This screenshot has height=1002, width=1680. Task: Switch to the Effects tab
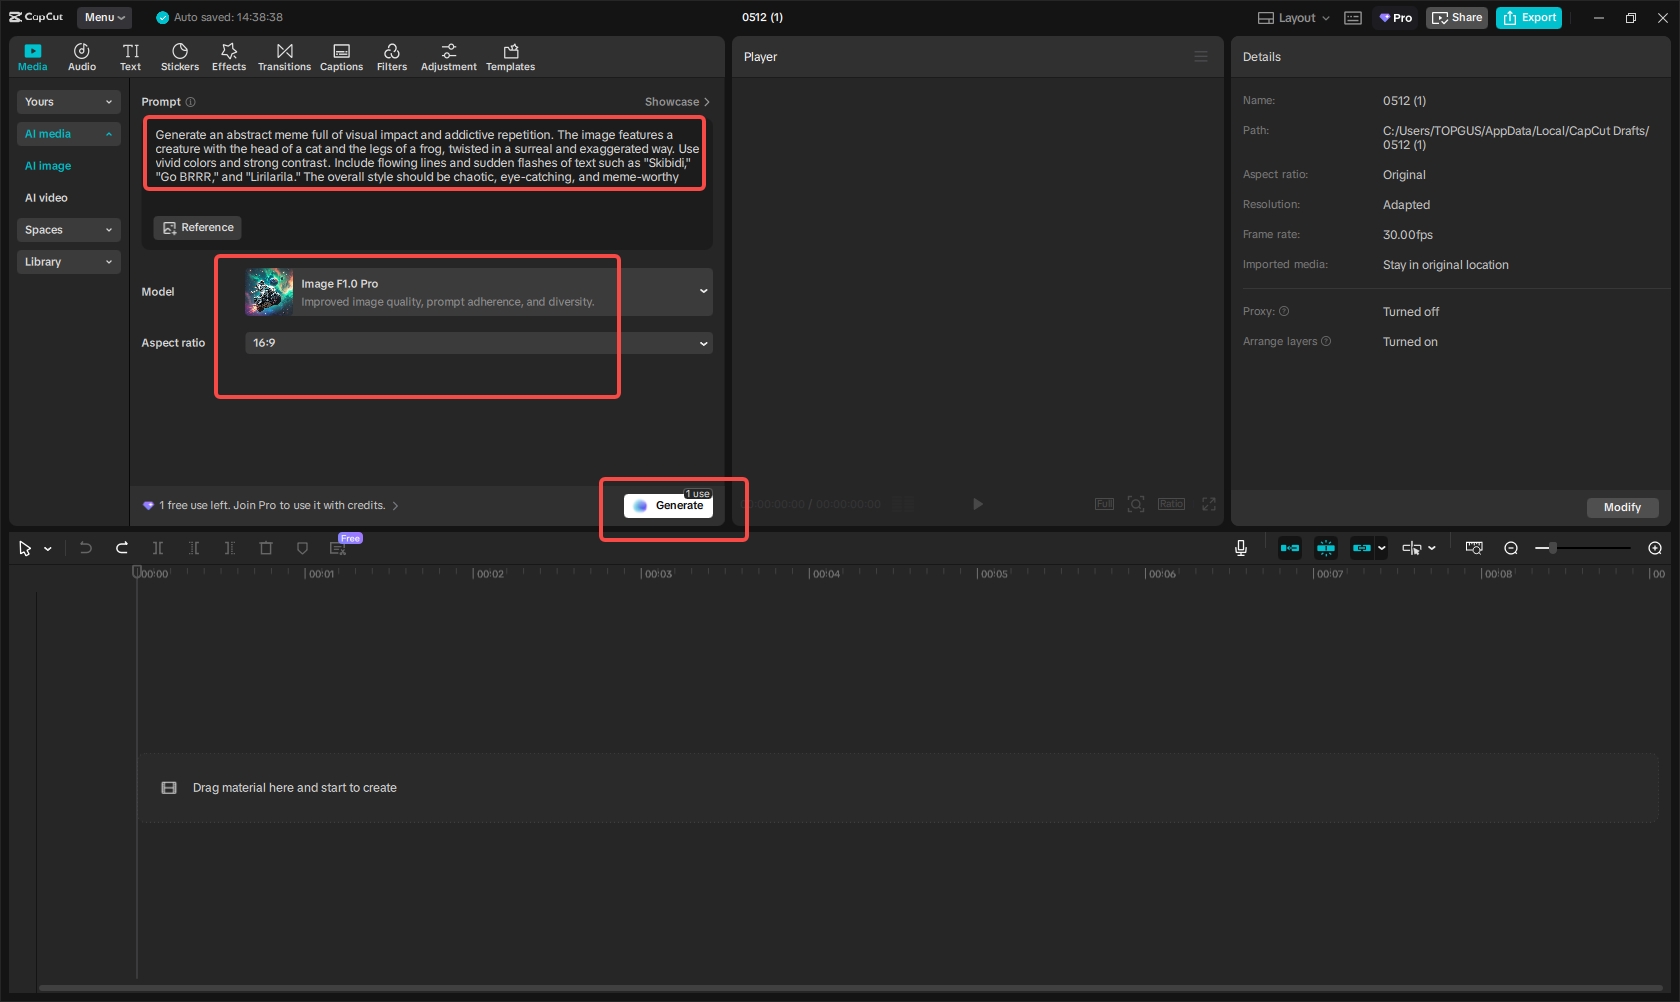click(229, 57)
